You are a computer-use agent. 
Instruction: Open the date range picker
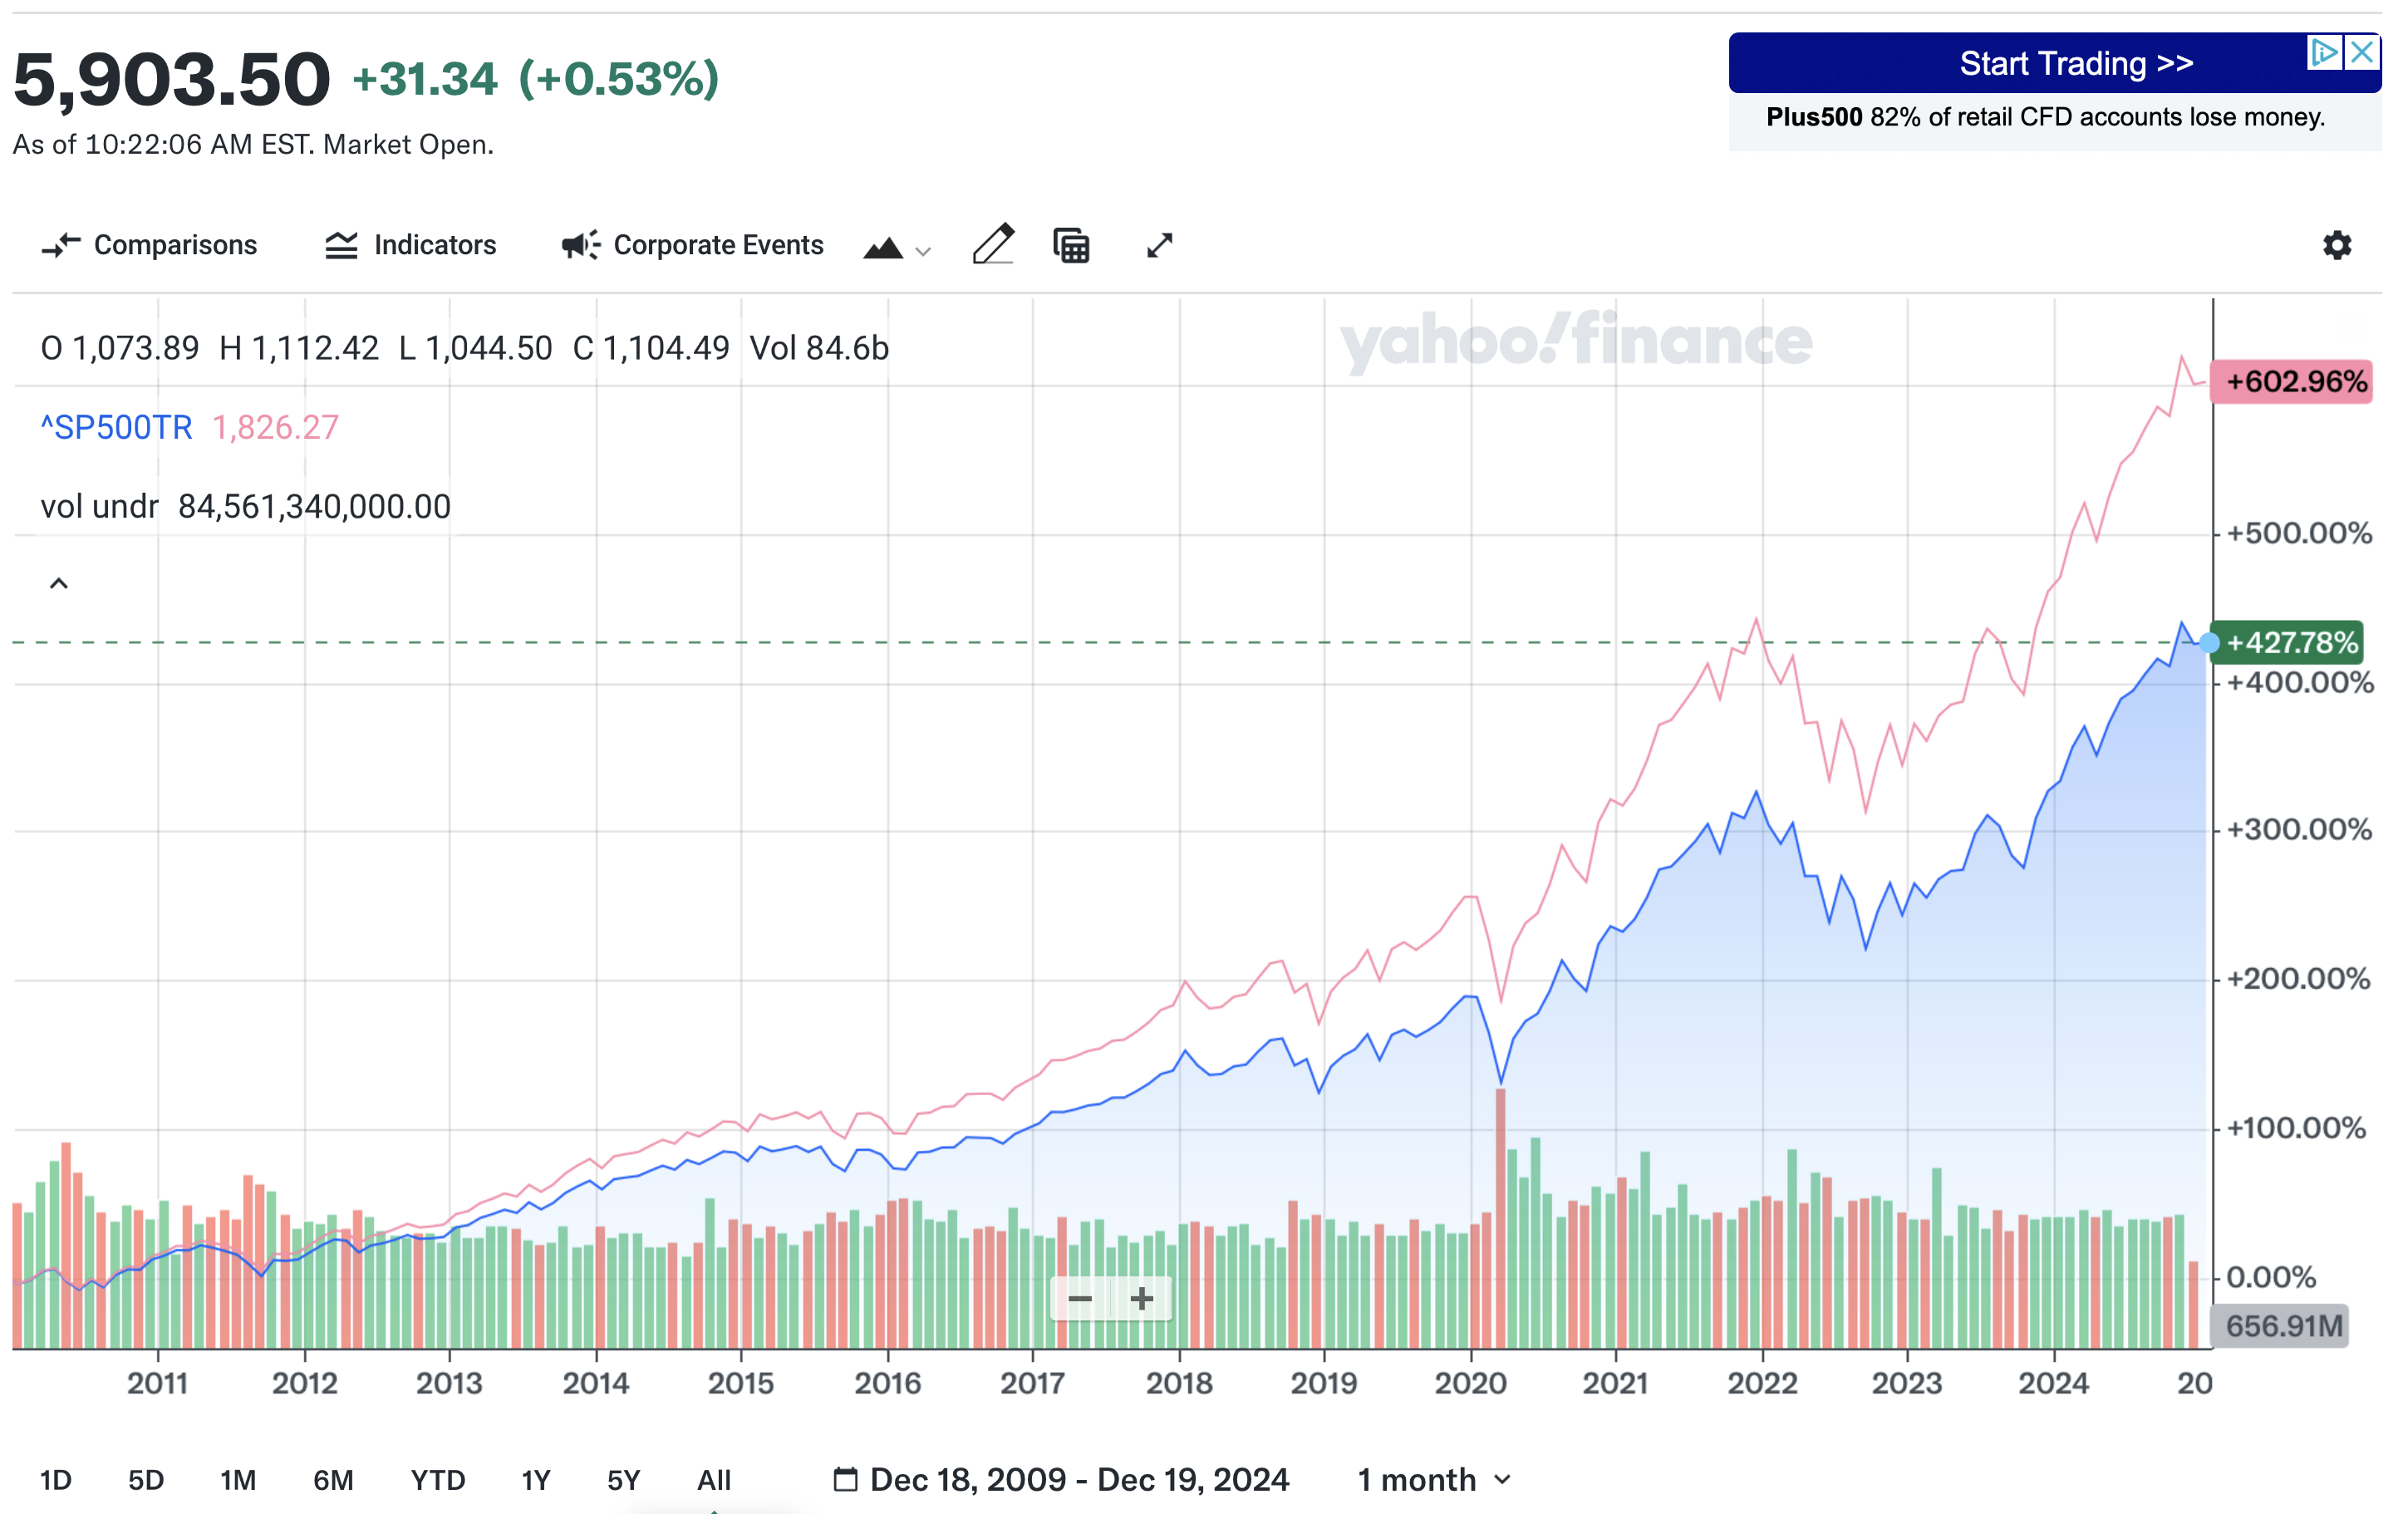1062,1479
